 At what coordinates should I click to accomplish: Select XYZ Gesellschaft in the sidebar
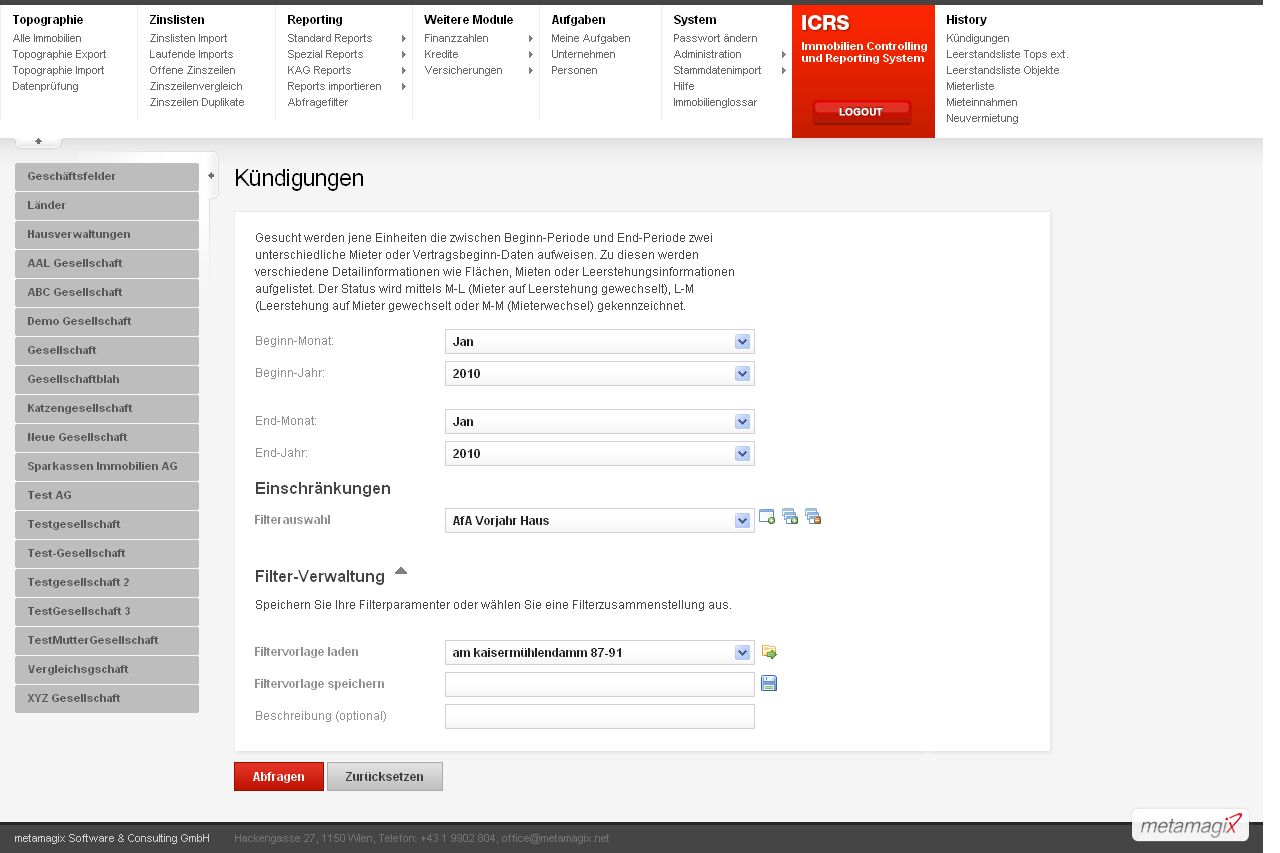click(x=107, y=698)
